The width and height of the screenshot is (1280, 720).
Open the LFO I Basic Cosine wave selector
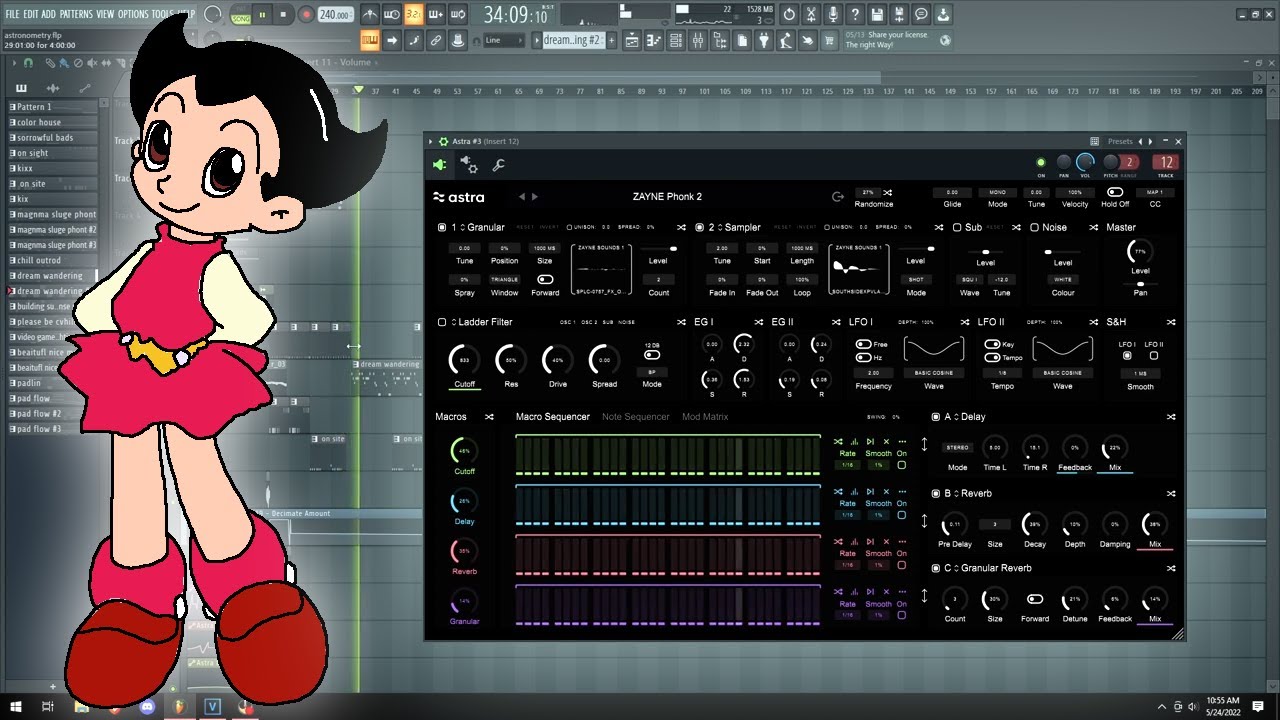(x=934, y=372)
